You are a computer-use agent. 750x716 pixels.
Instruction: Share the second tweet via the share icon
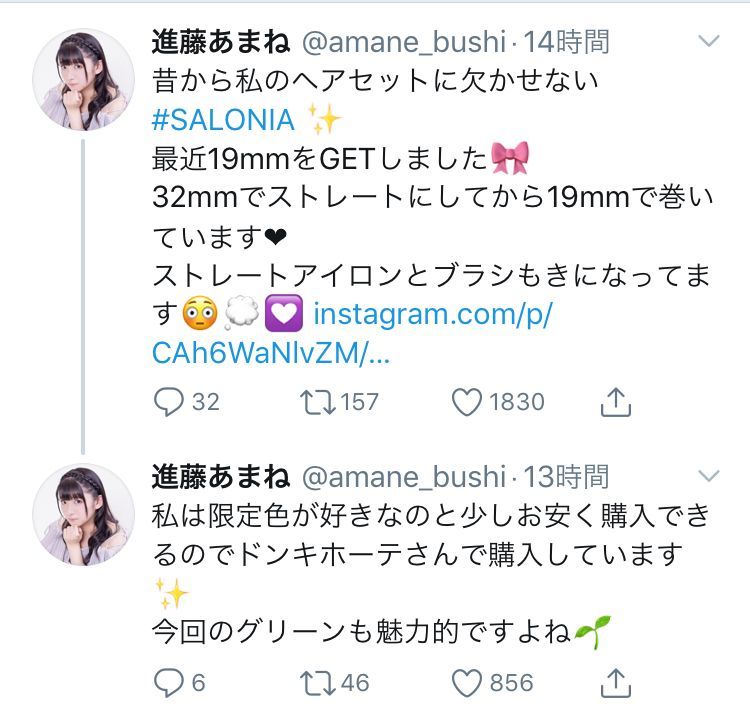(616, 683)
